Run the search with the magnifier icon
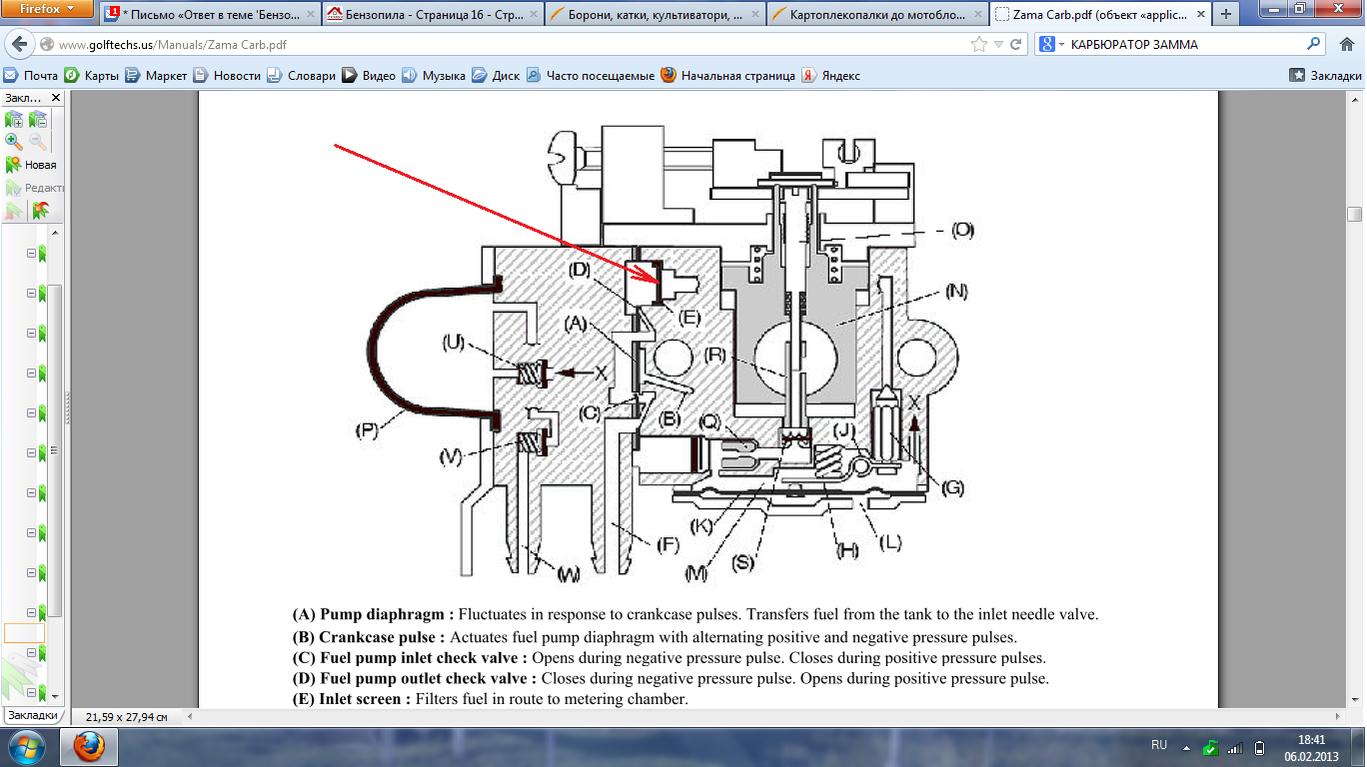This screenshot has width=1367, height=767. click(x=1314, y=44)
